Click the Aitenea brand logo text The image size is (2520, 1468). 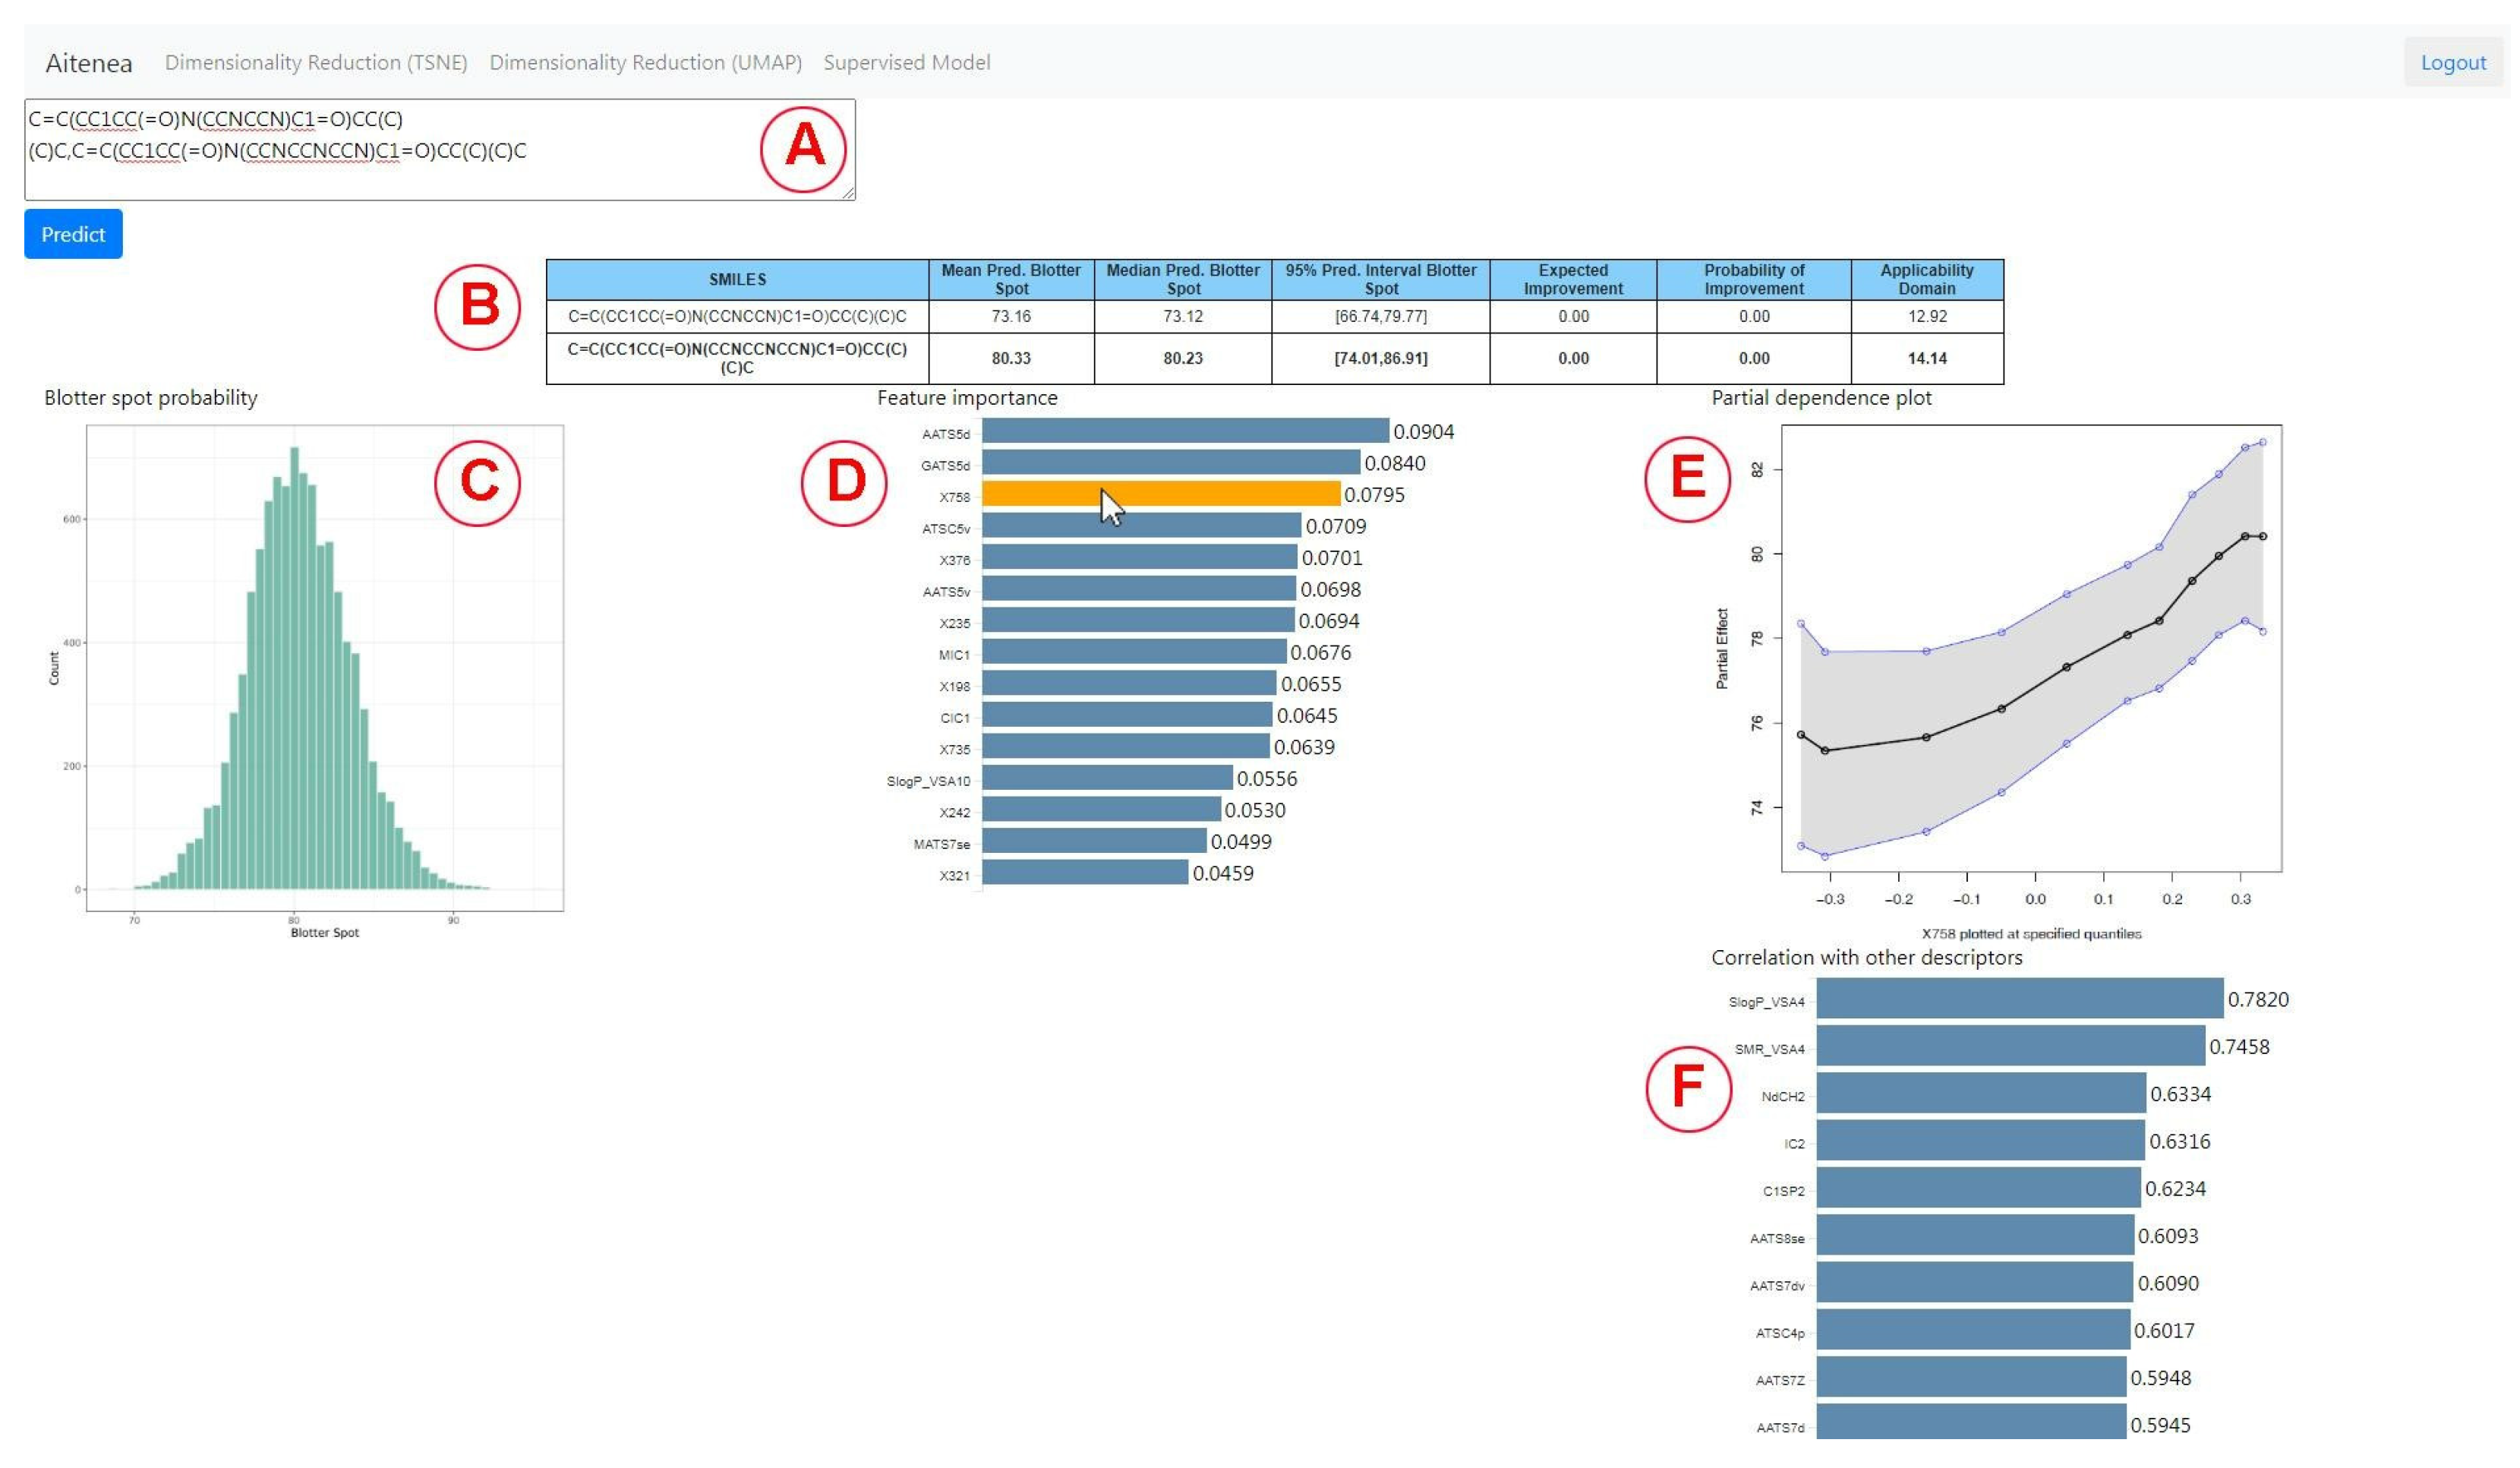(x=88, y=63)
